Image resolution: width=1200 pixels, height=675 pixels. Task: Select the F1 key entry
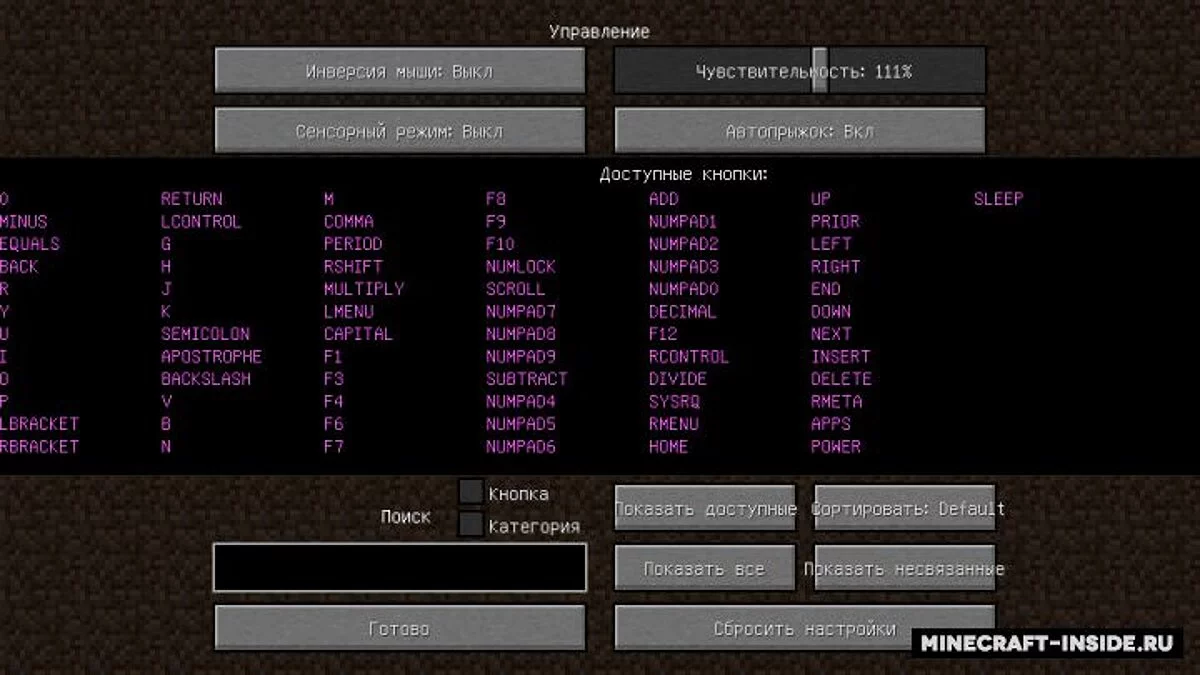pos(333,357)
